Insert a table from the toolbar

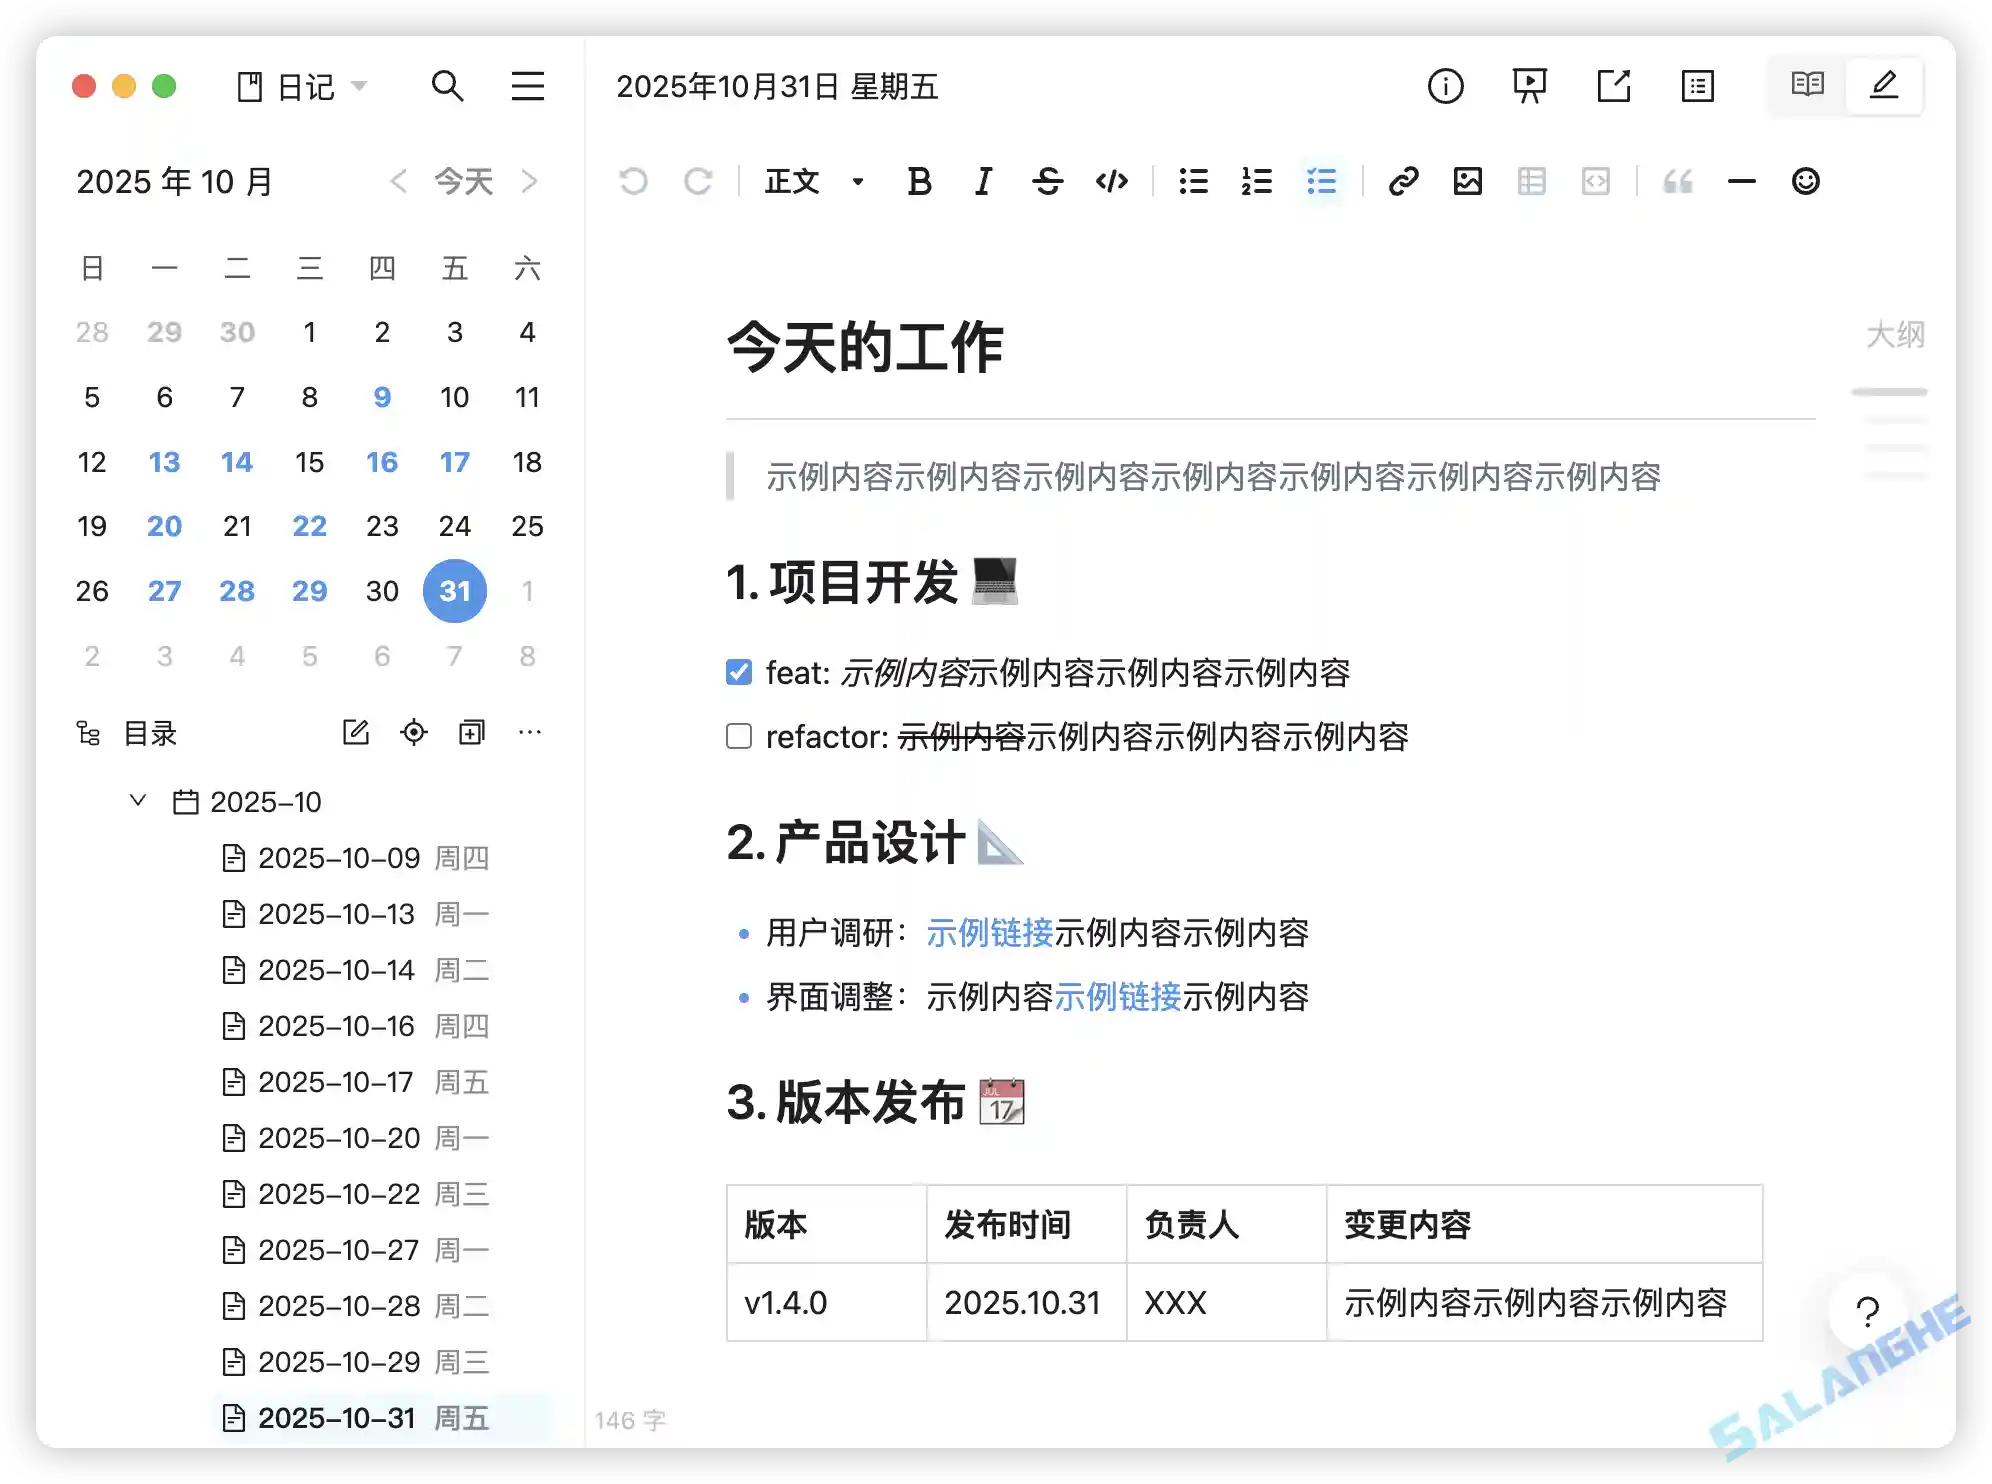[x=1530, y=181]
